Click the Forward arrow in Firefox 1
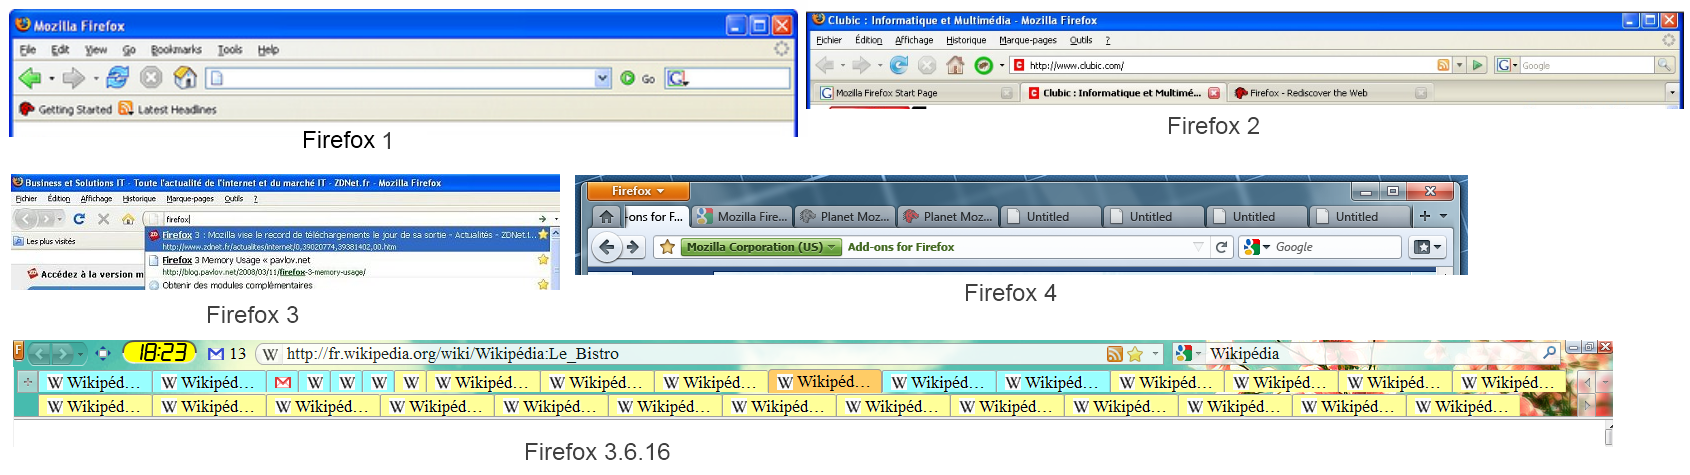1690x475 pixels. pyautogui.click(x=73, y=78)
